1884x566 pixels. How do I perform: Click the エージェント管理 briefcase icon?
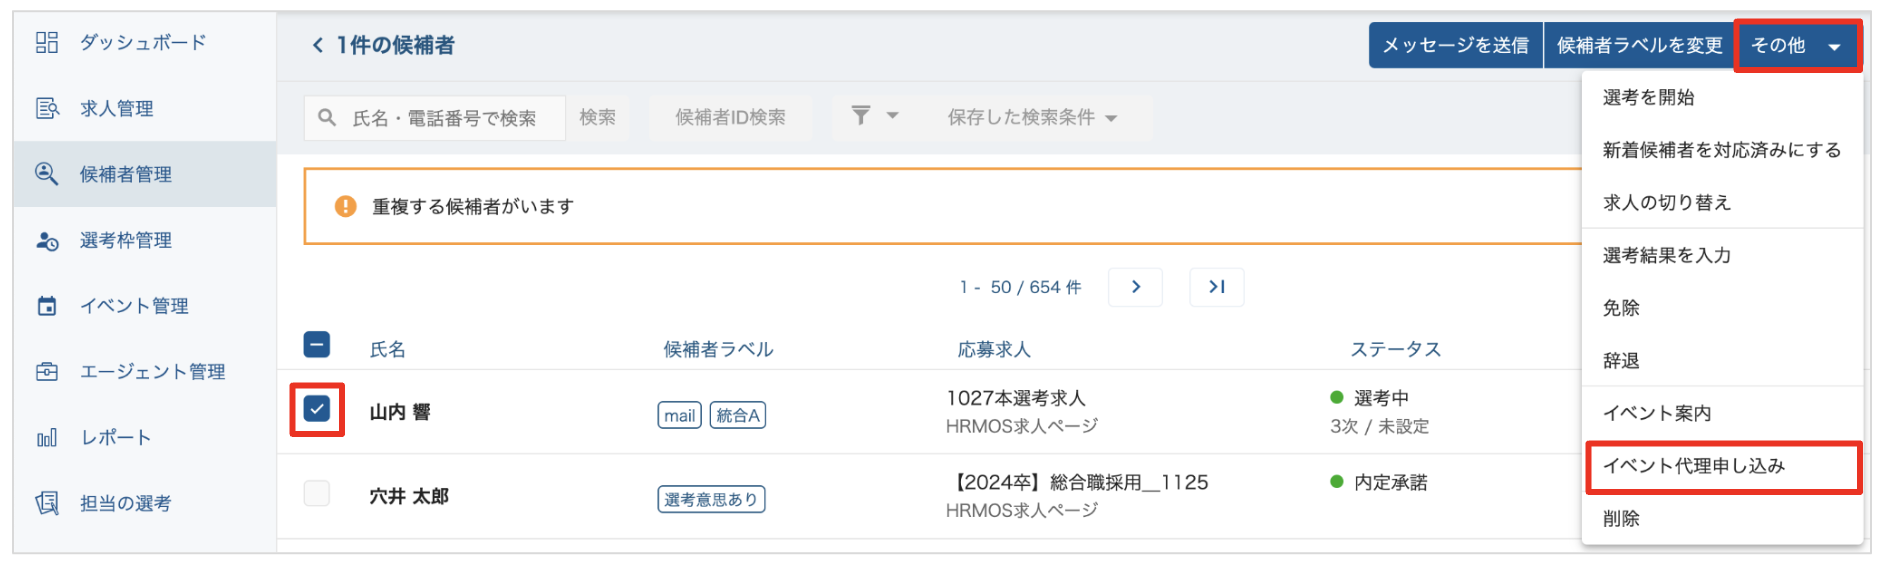pos(47,372)
